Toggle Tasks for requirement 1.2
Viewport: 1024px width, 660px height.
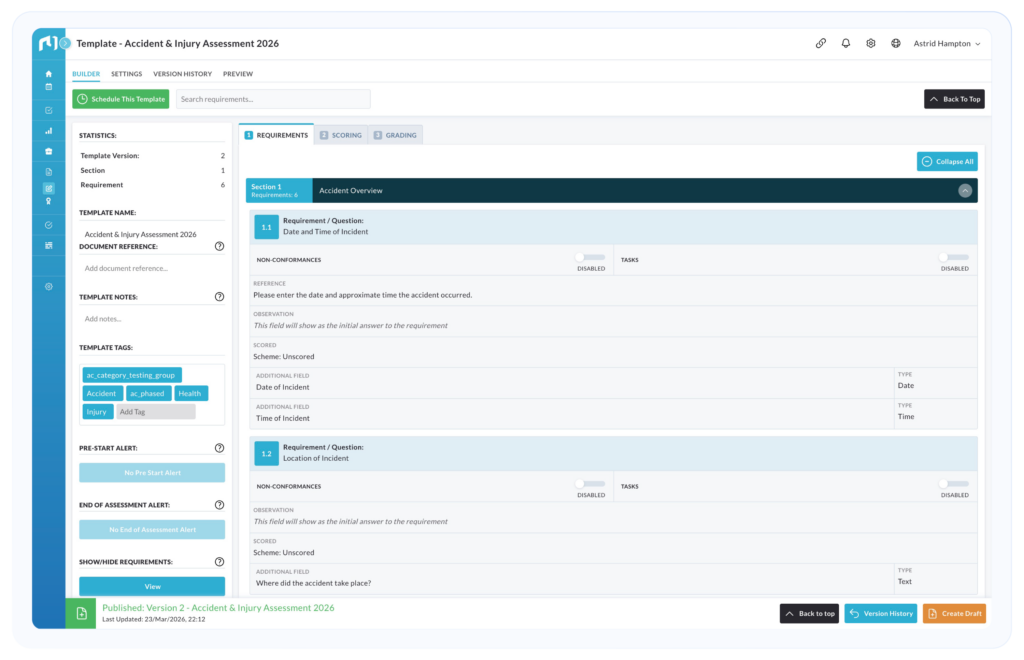(954, 484)
